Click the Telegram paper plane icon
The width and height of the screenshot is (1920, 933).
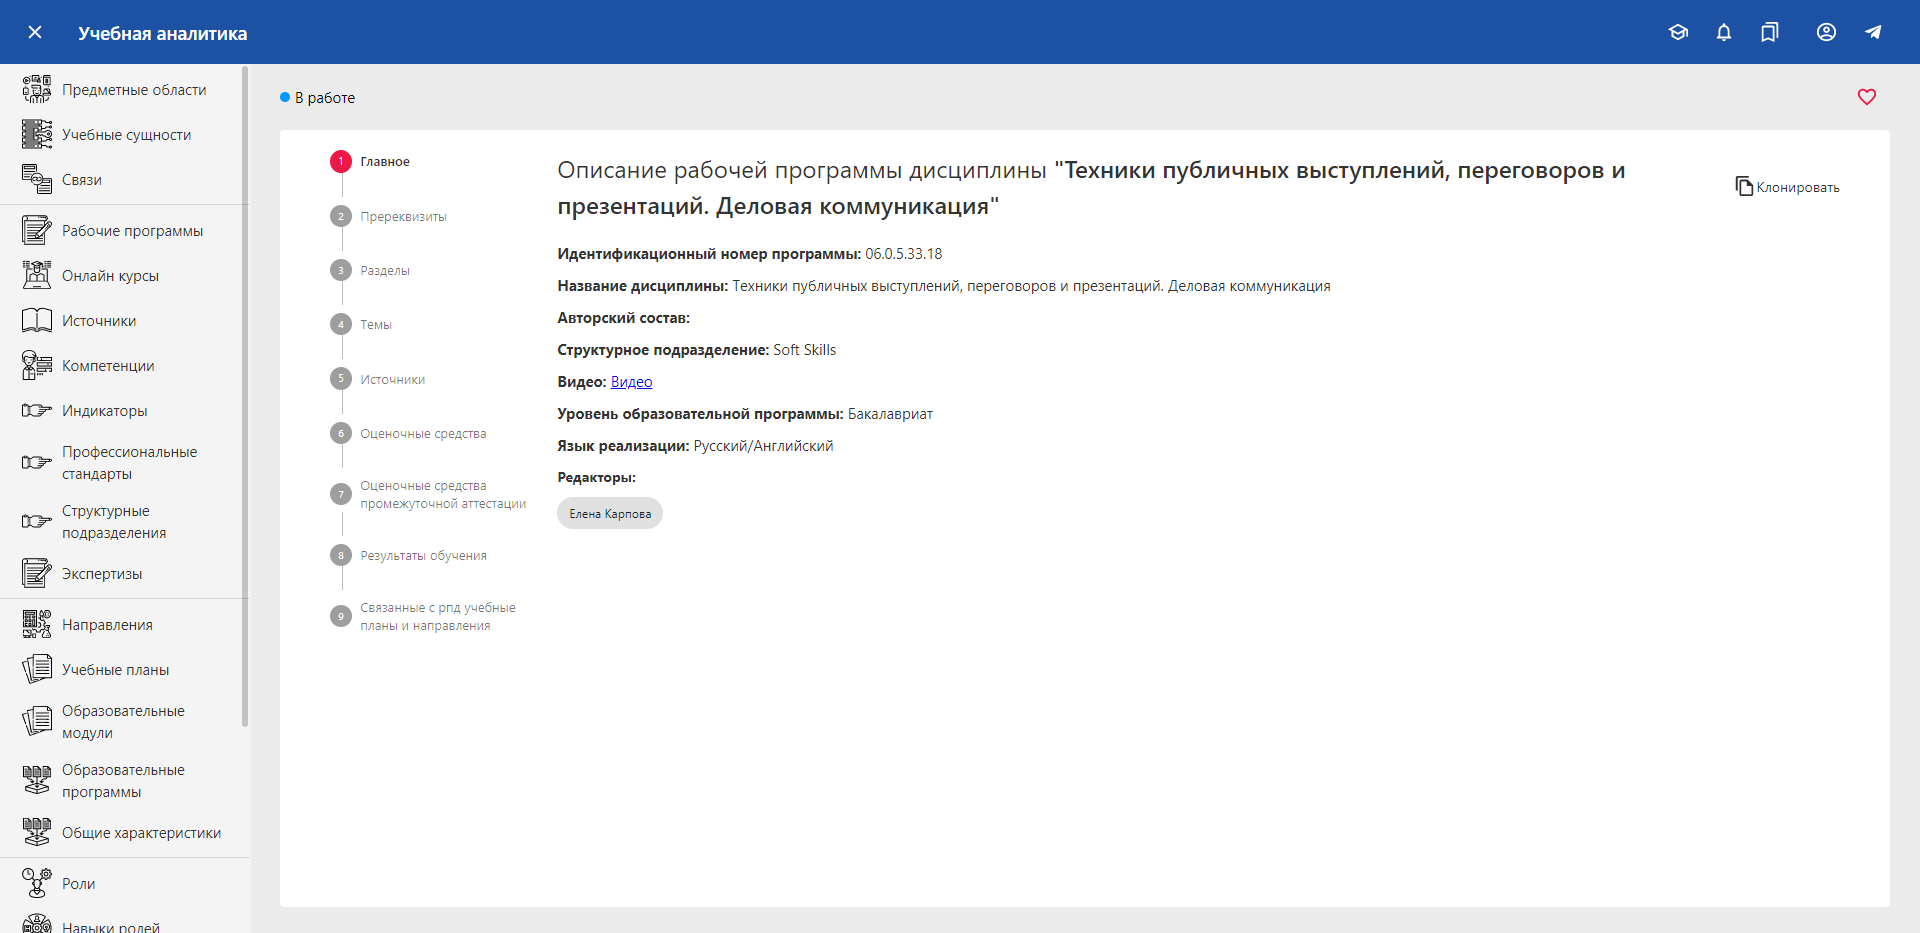tap(1873, 32)
